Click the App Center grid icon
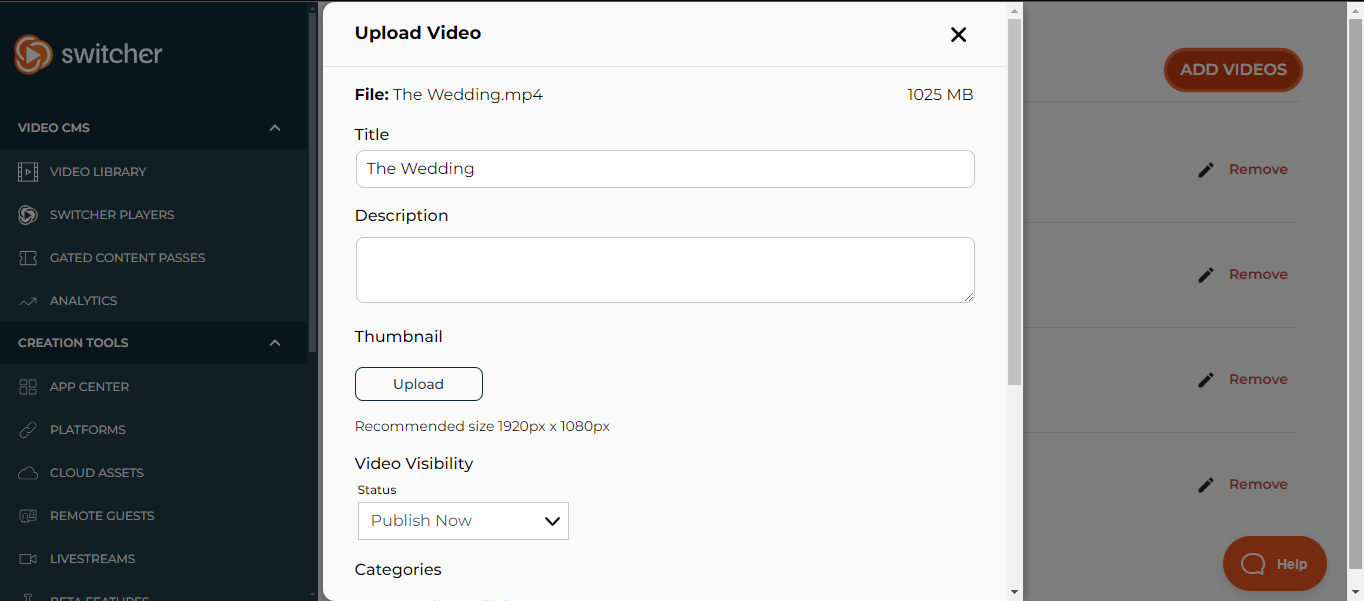Image resolution: width=1364 pixels, height=601 pixels. coord(28,387)
